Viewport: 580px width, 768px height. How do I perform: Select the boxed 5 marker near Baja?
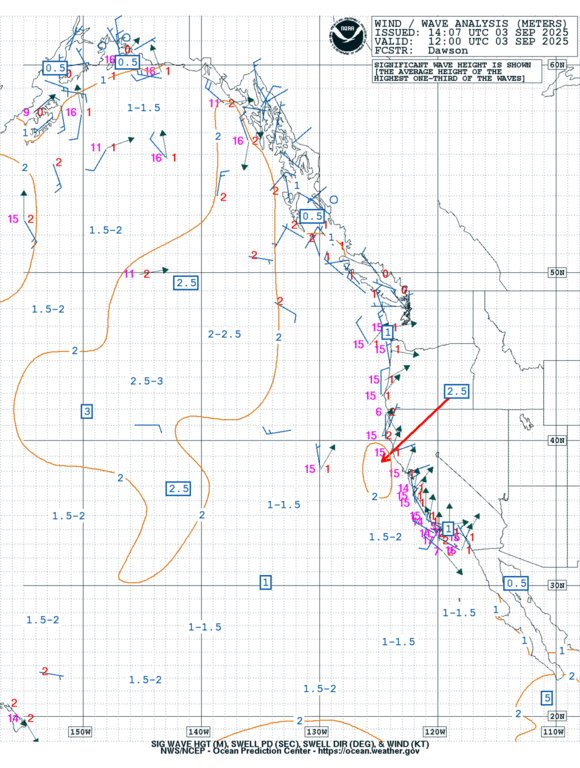click(547, 697)
